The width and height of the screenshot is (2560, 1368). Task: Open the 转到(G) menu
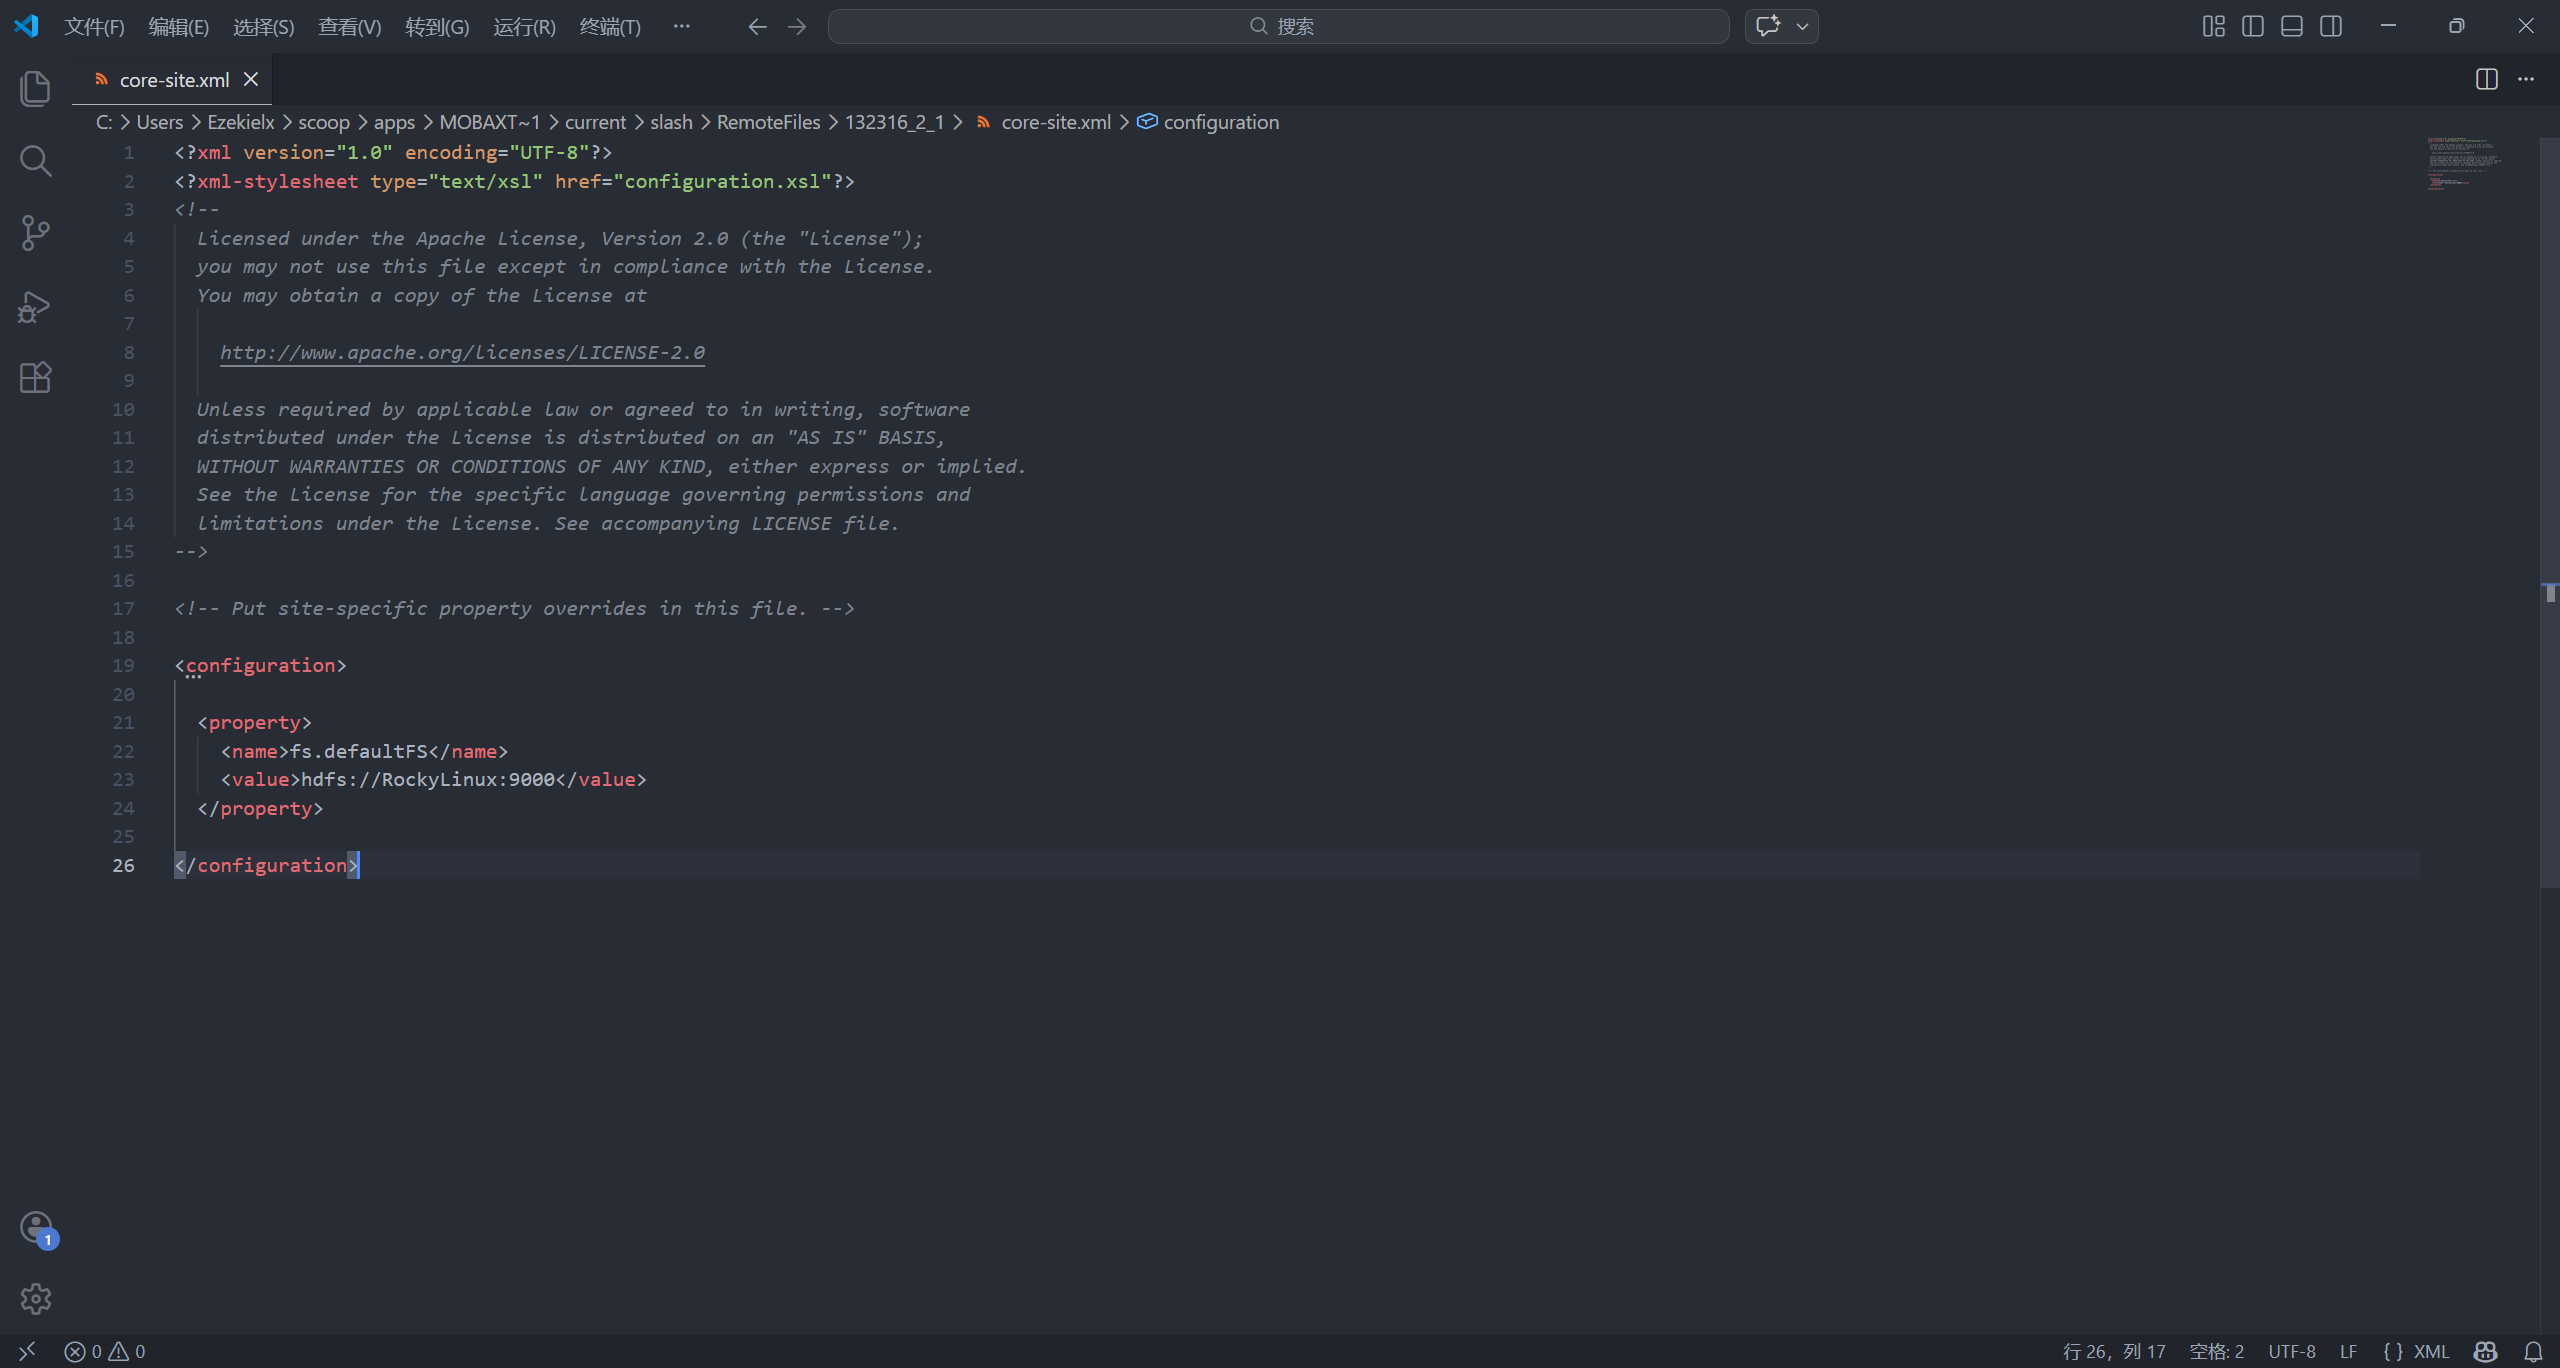pos(437,27)
